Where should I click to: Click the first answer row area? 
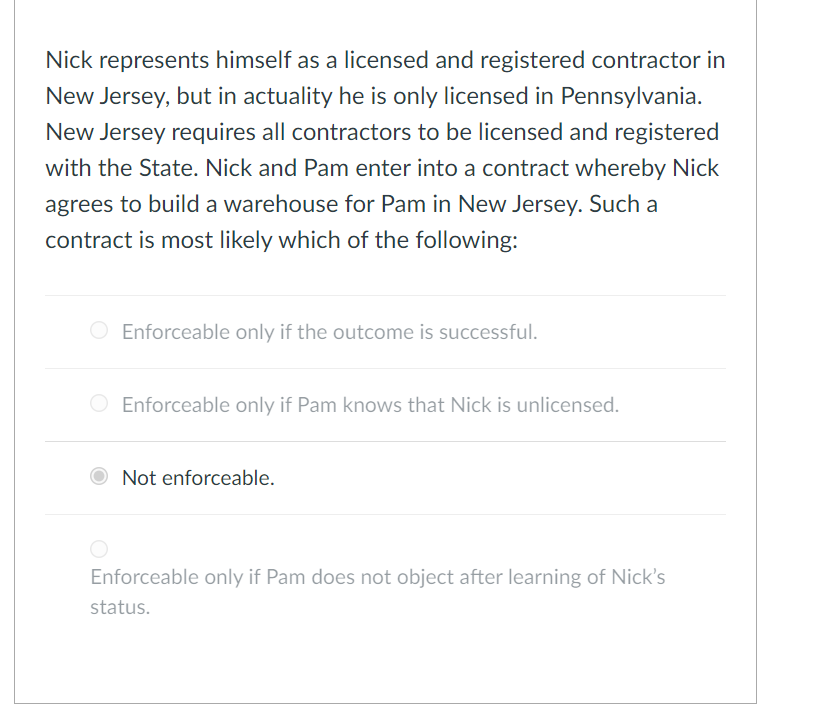[x=385, y=332]
